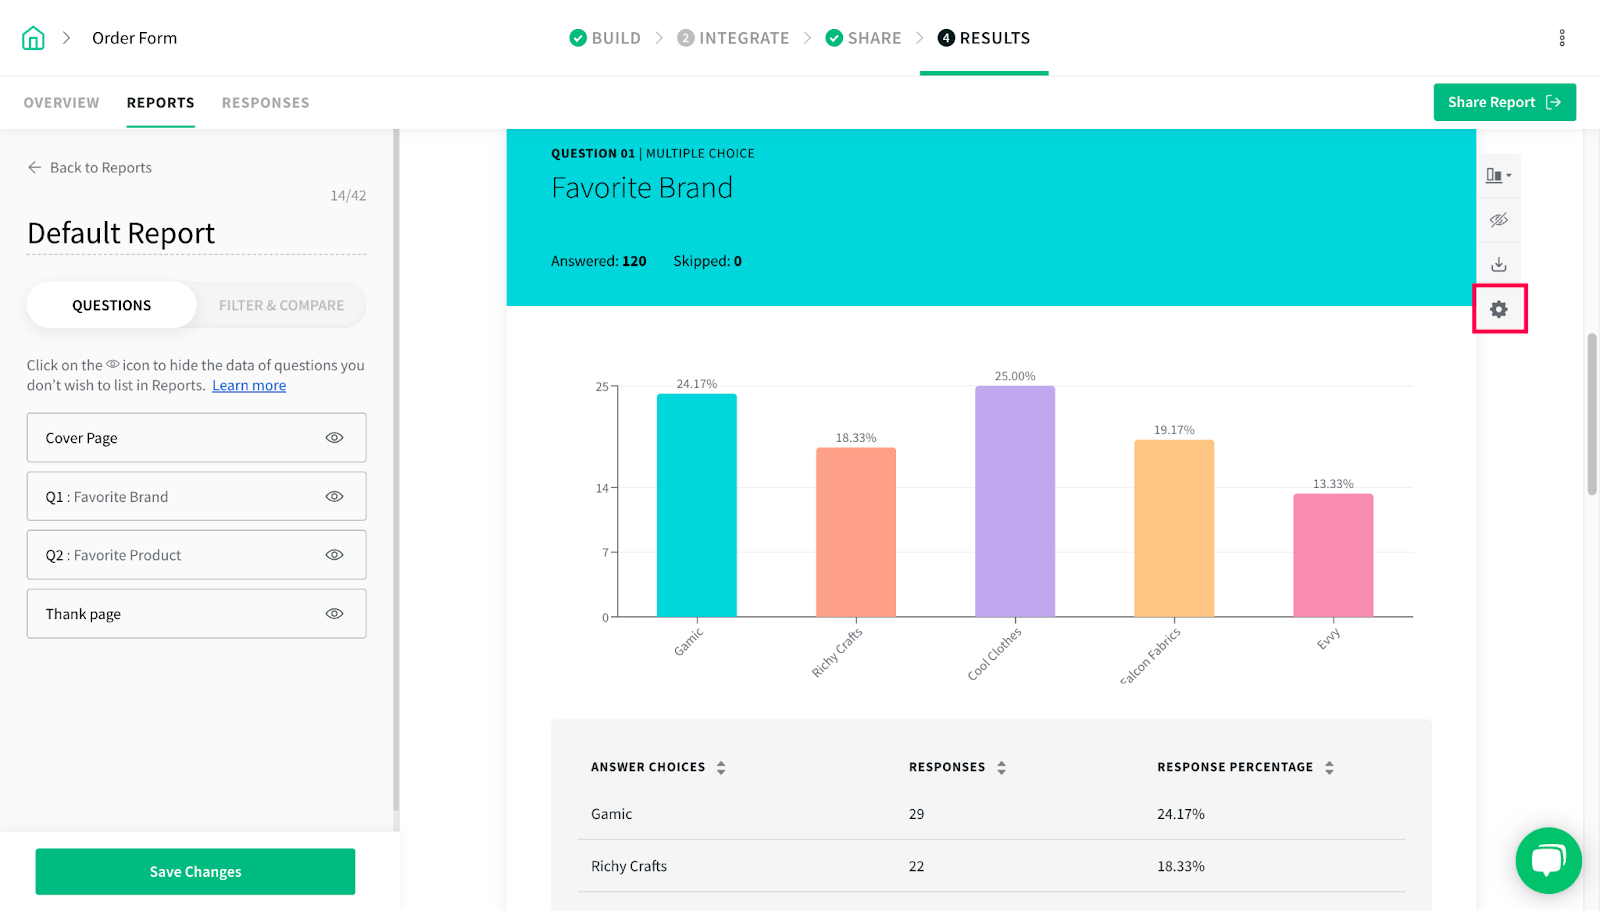Switch to the Overview tab
The image size is (1600, 912).
coord(62,103)
